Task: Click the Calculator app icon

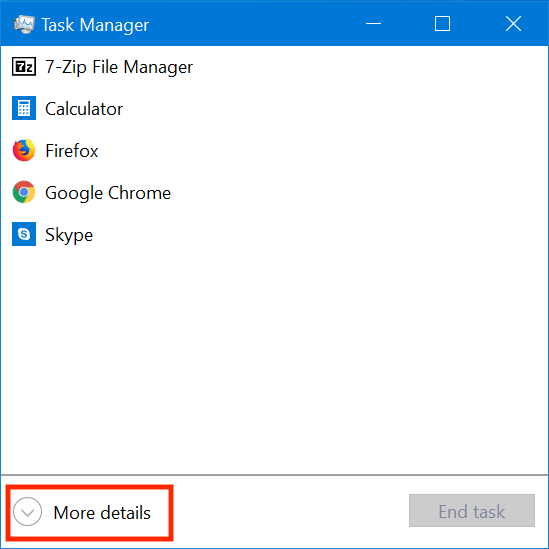Action: (x=24, y=108)
